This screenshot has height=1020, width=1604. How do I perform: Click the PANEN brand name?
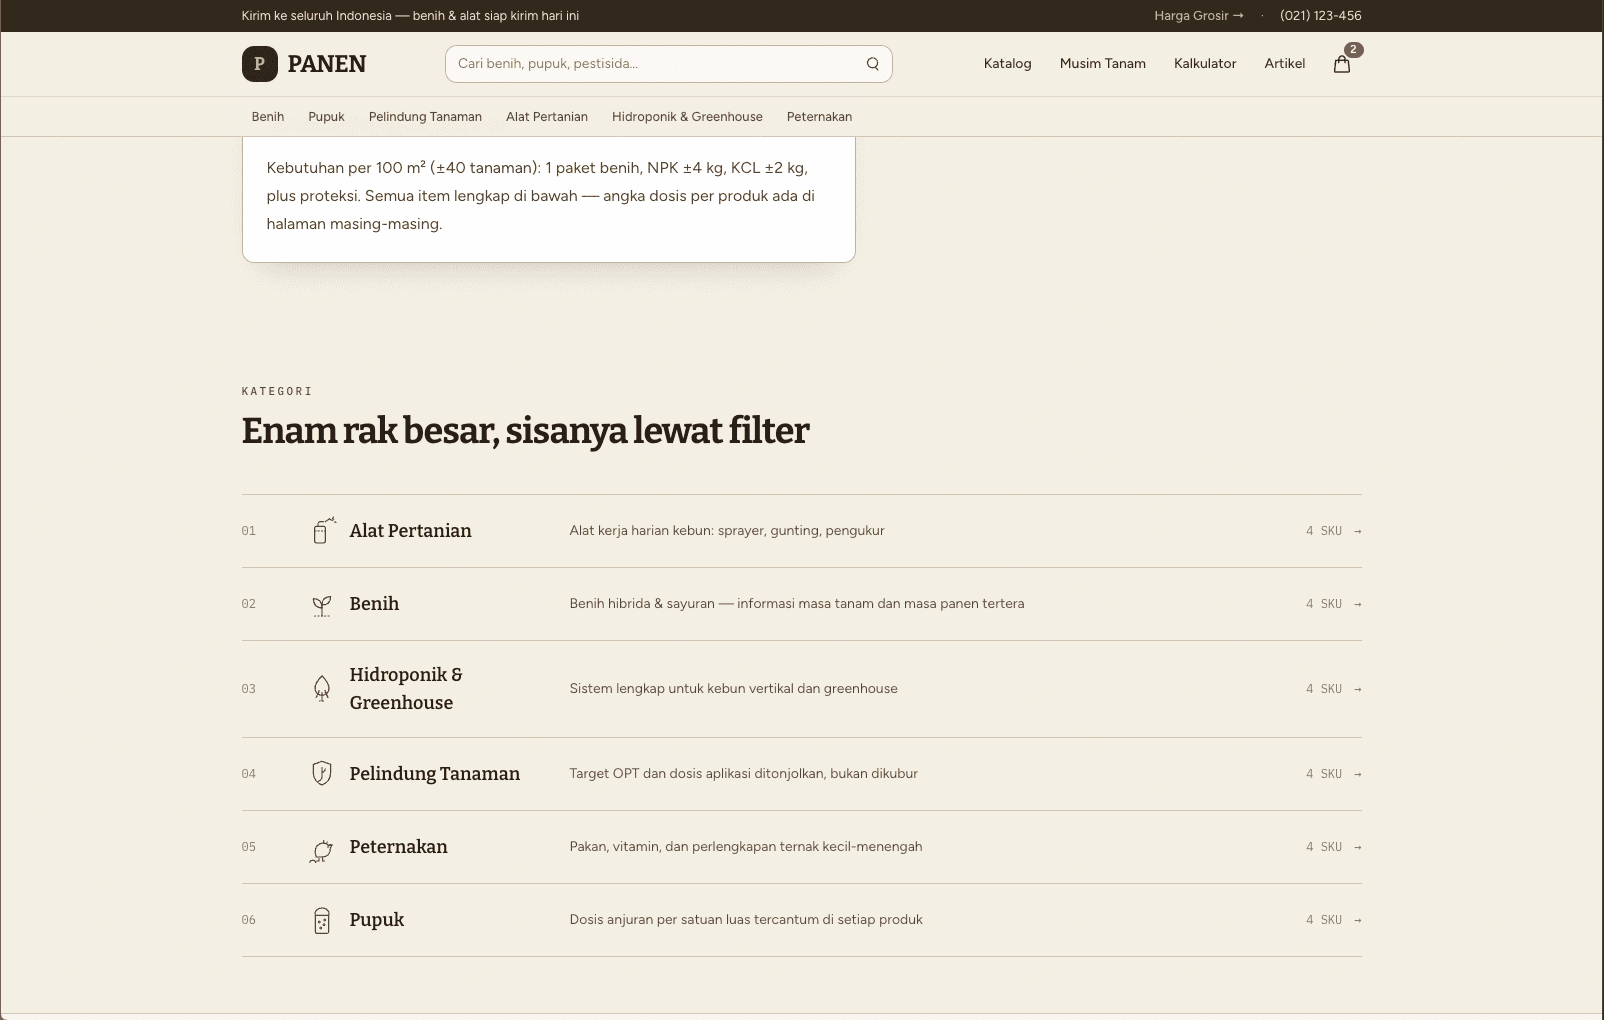tap(327, 64)
